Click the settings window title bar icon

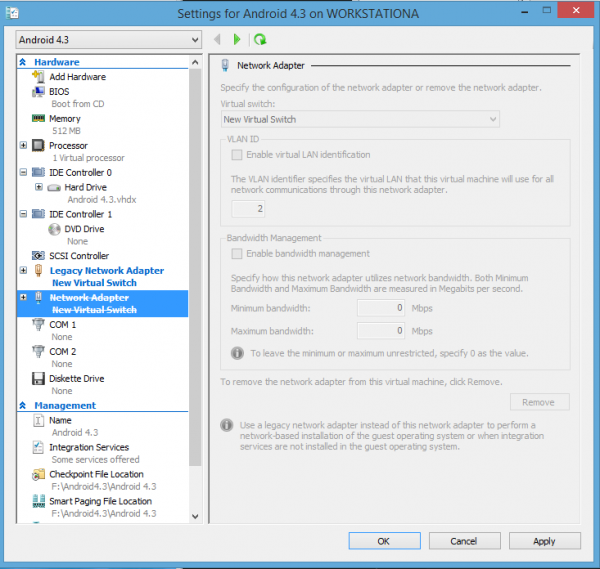coord(12,13)
